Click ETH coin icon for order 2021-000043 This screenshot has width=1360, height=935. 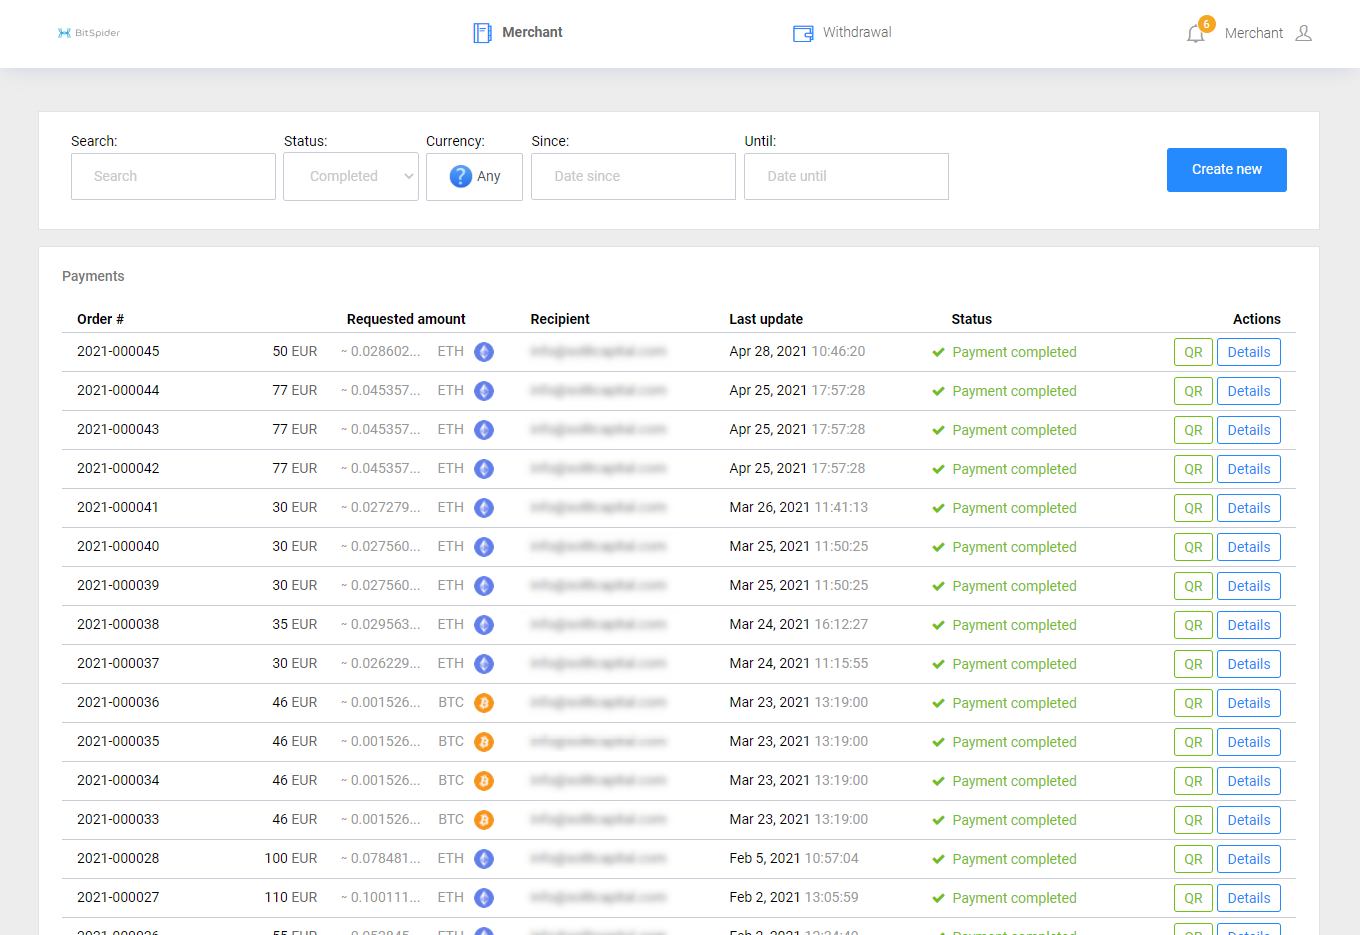[x=484, y=430]
